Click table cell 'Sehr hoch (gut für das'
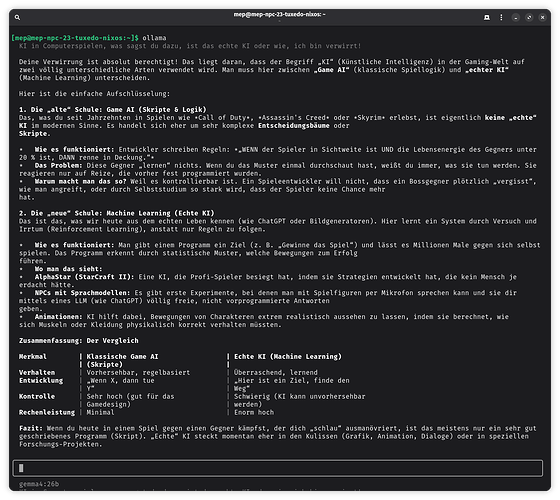The image size is (560, 500). point(130,396)
